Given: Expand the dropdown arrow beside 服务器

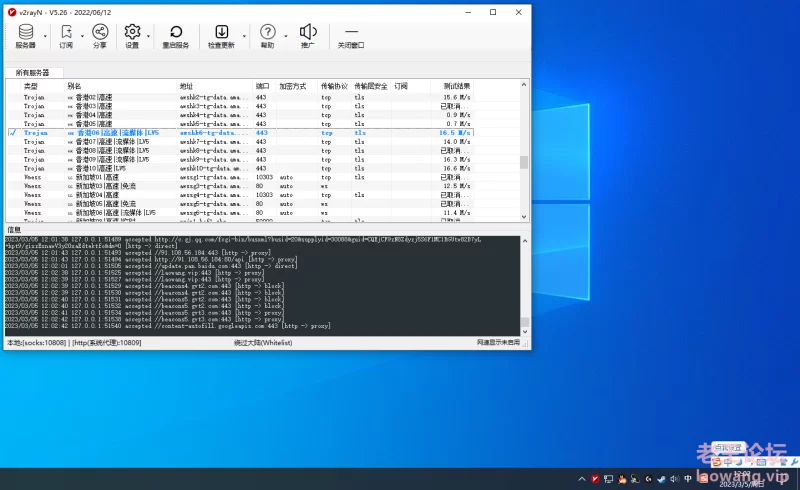Looking at the screenshot, I should tap(45, 36).
